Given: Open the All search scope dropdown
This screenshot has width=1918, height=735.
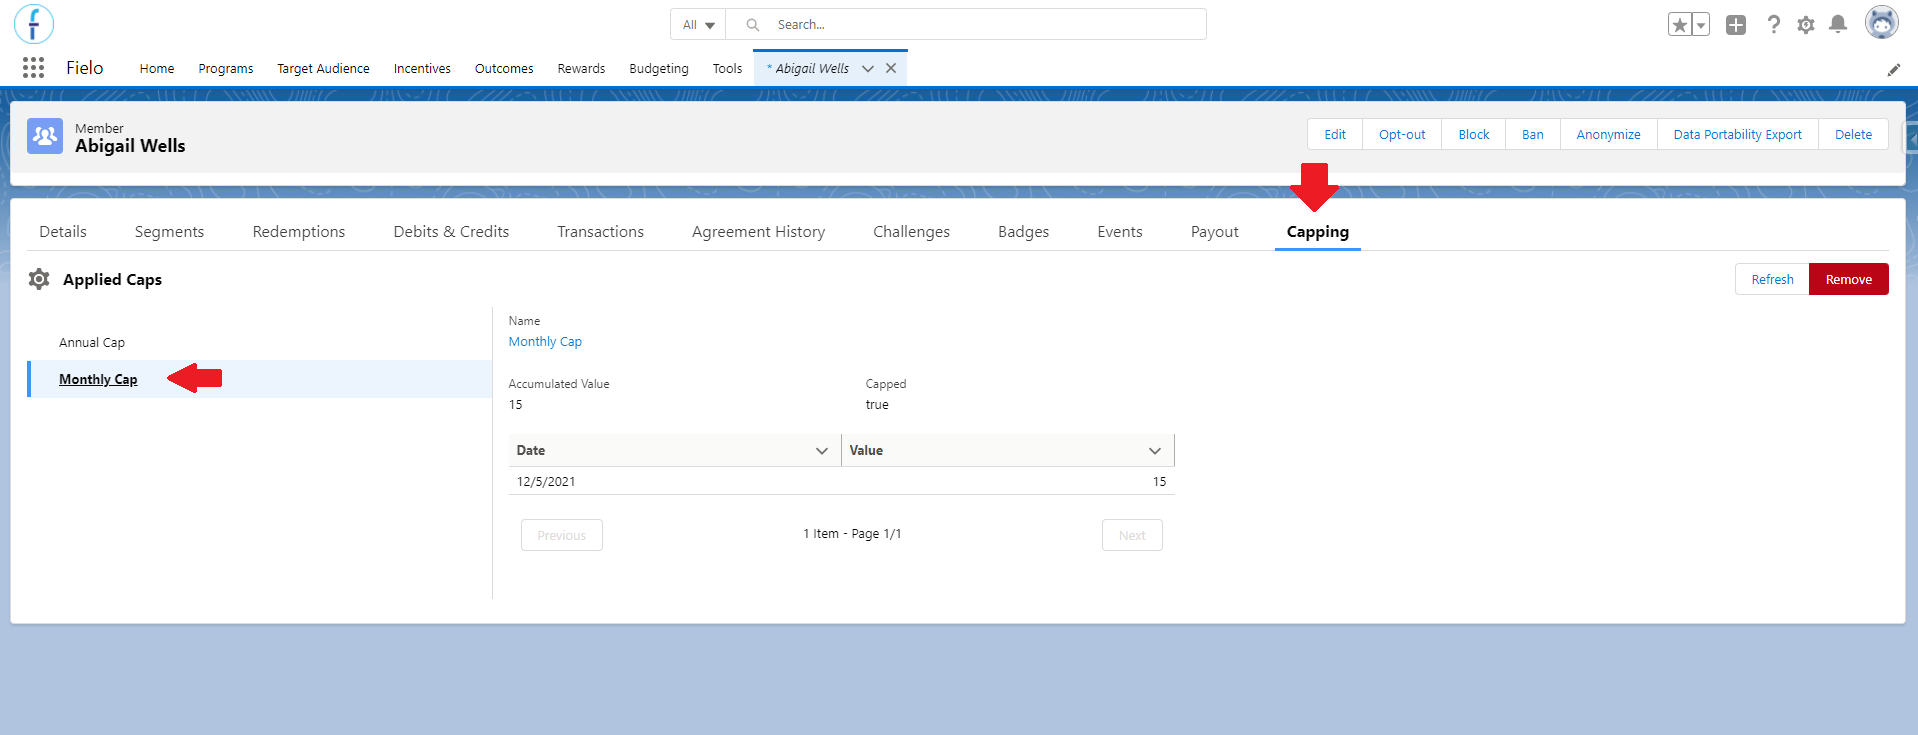Looking at the screenshot, I should pos(698,25).
